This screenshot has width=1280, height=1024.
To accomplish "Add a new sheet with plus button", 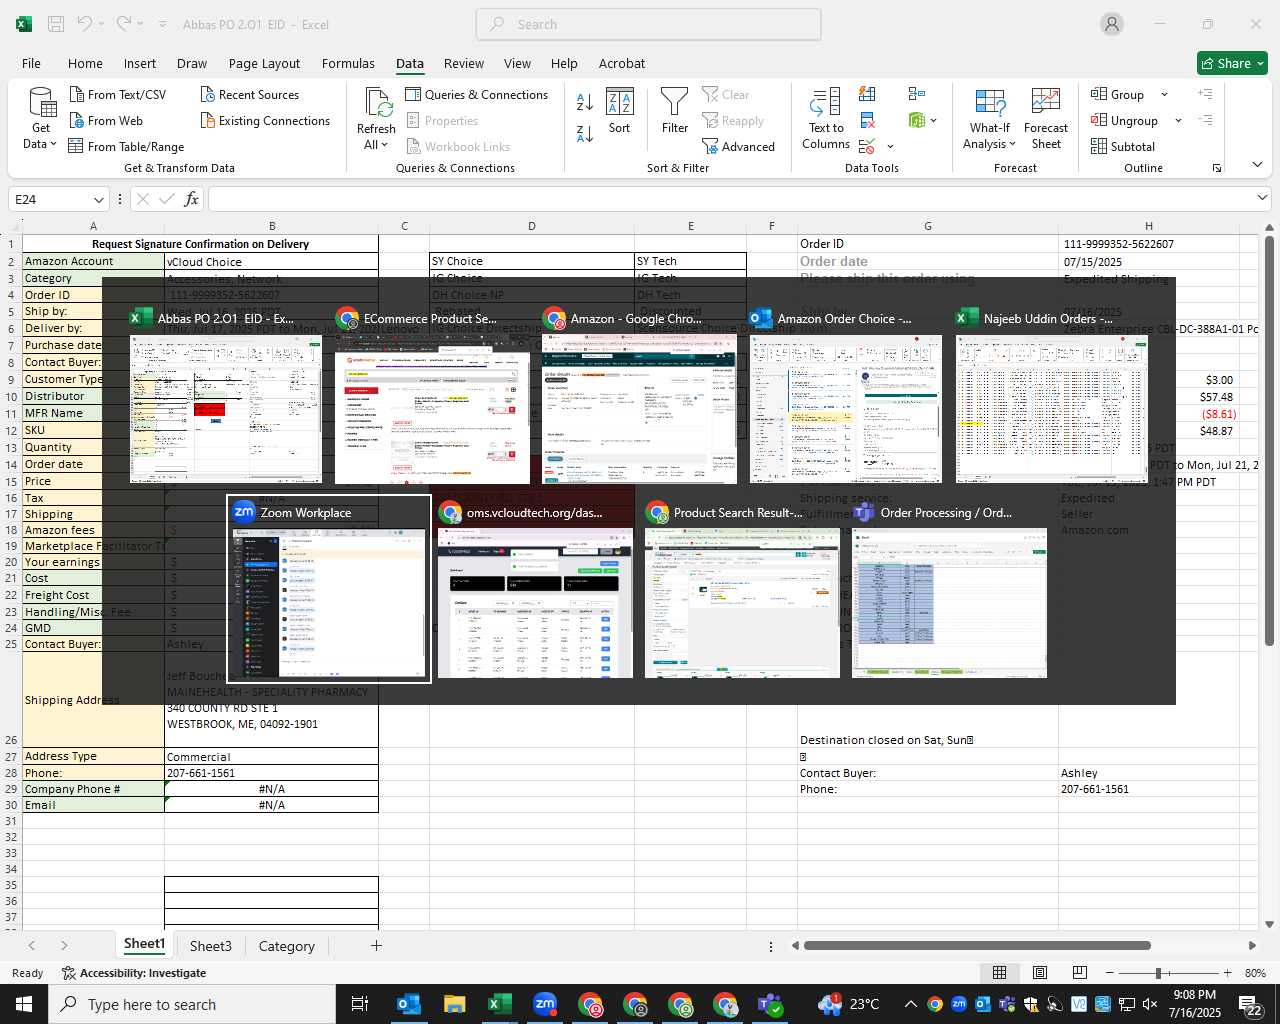I will (x=376, y=945).
